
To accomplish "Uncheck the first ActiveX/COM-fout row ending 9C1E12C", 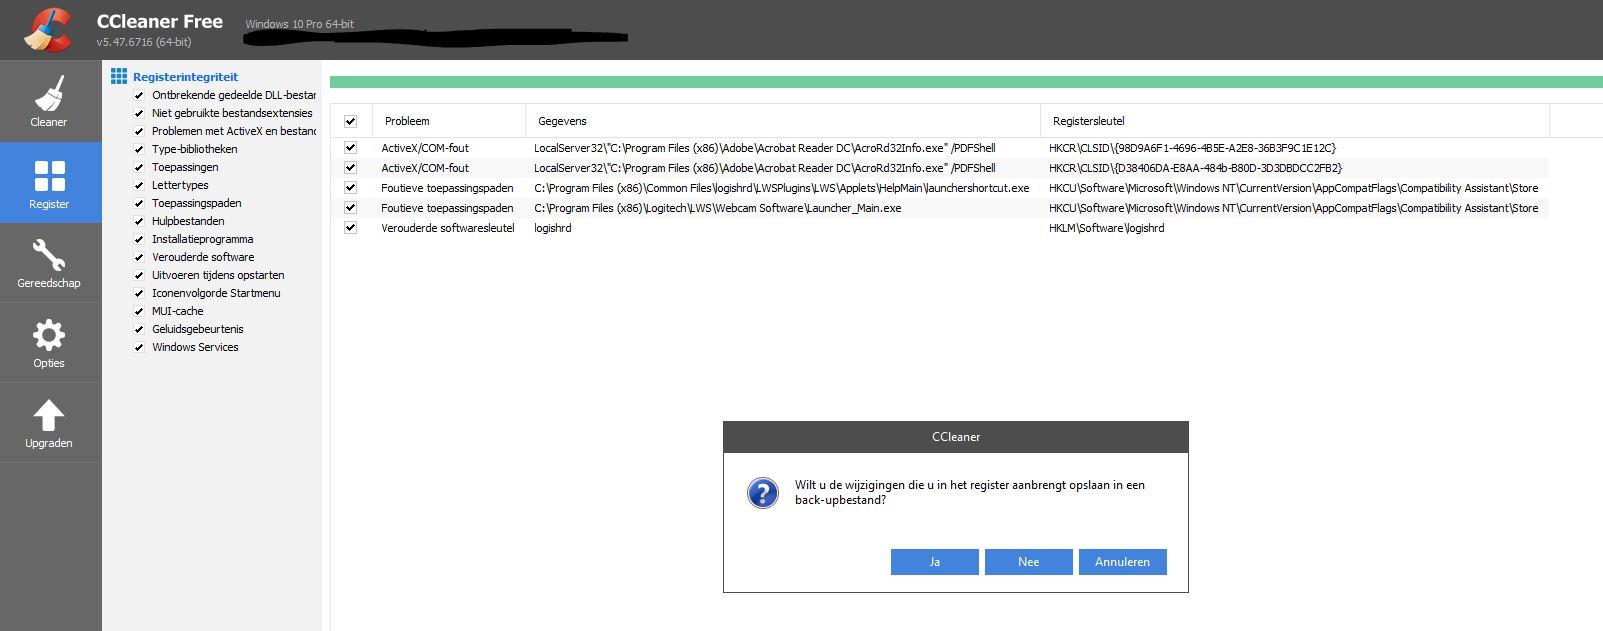I will [350, 148].
